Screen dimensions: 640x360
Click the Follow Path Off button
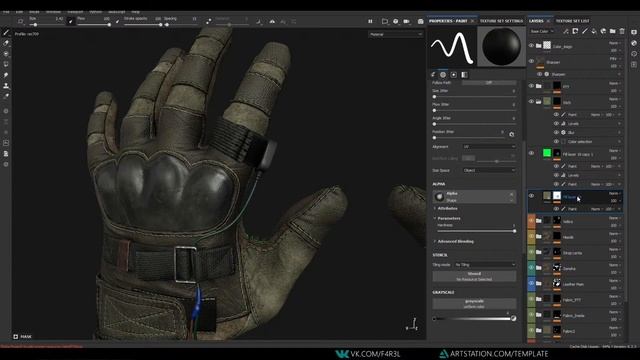coord(489,82)
